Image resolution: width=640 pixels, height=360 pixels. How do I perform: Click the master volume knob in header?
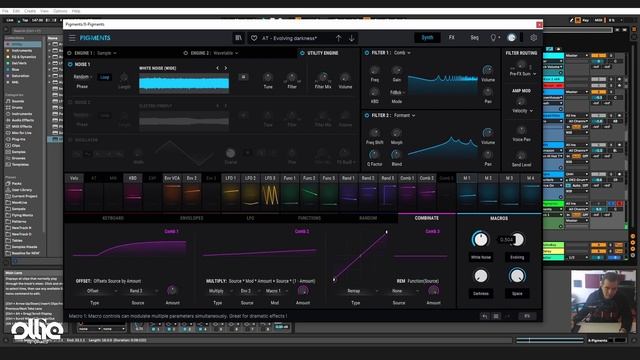[511, 38]
